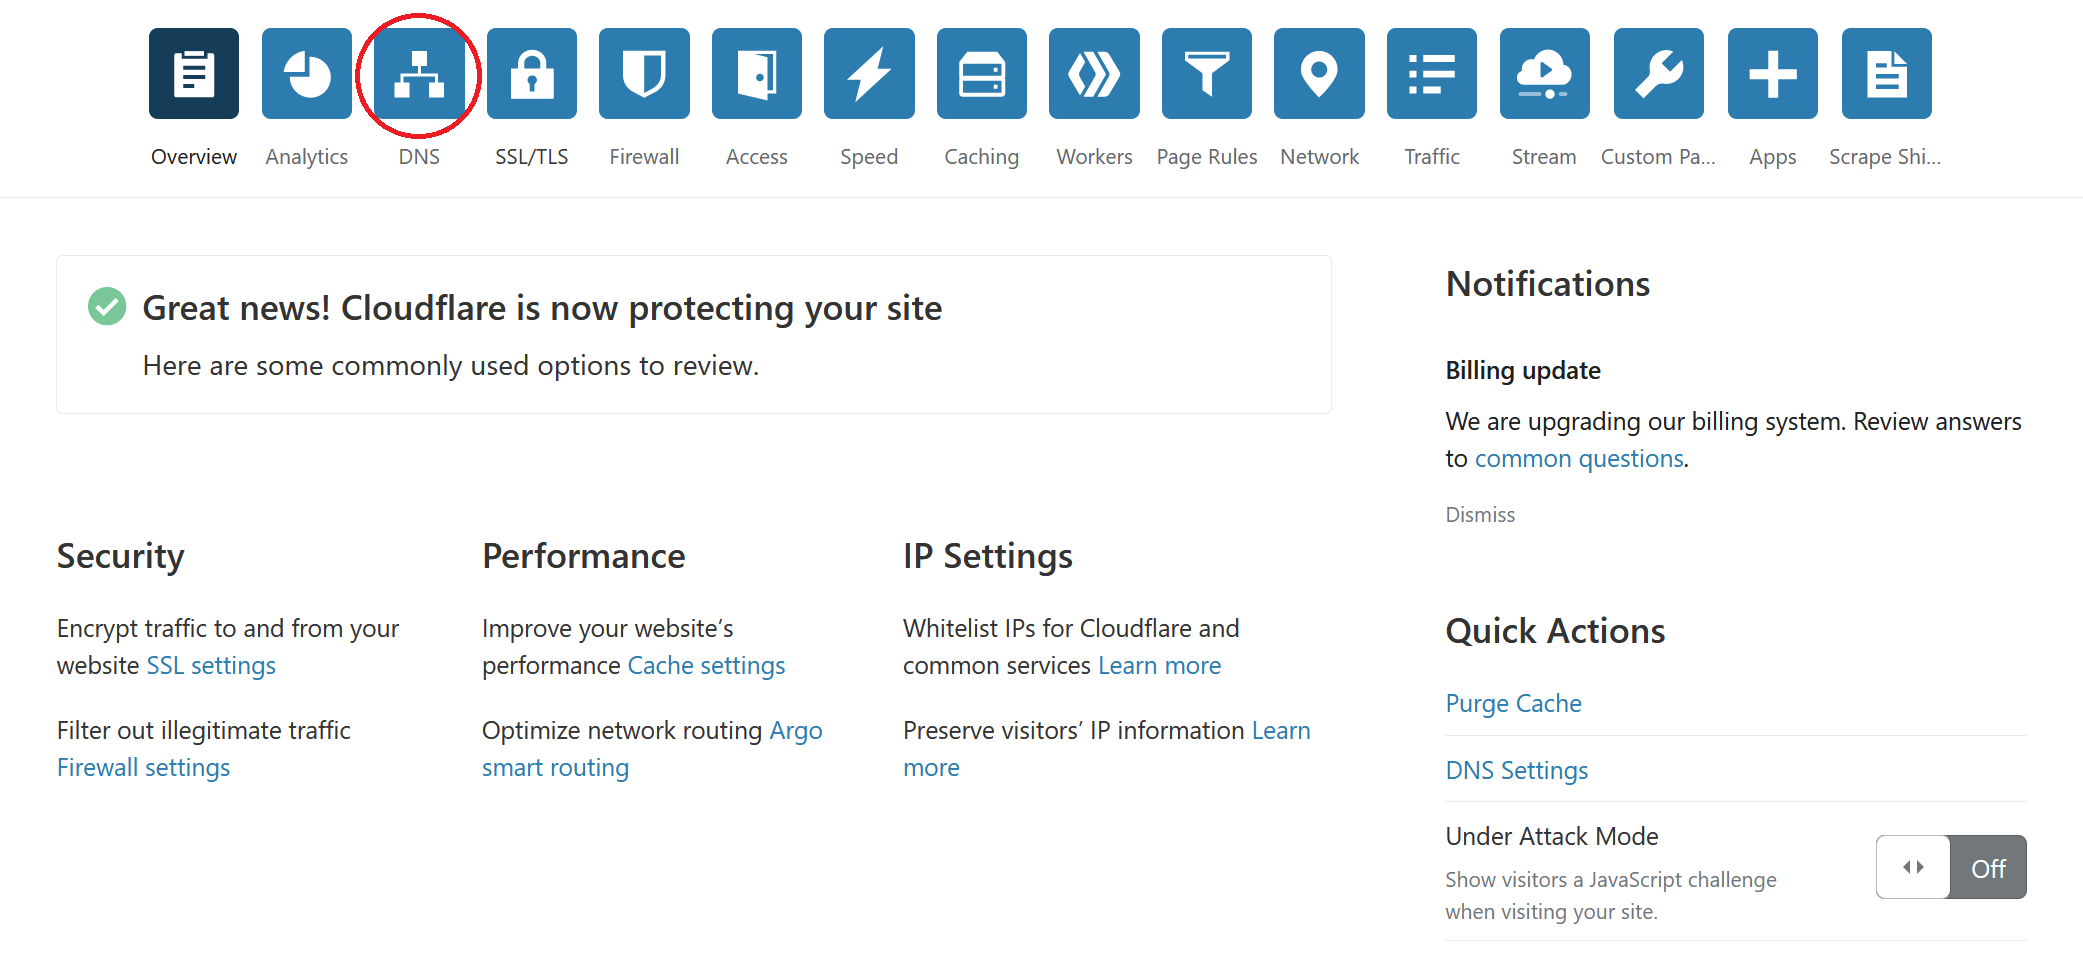Open the Network location pin icon
Screen dimensions: 2083x960
pos(1319,74)
